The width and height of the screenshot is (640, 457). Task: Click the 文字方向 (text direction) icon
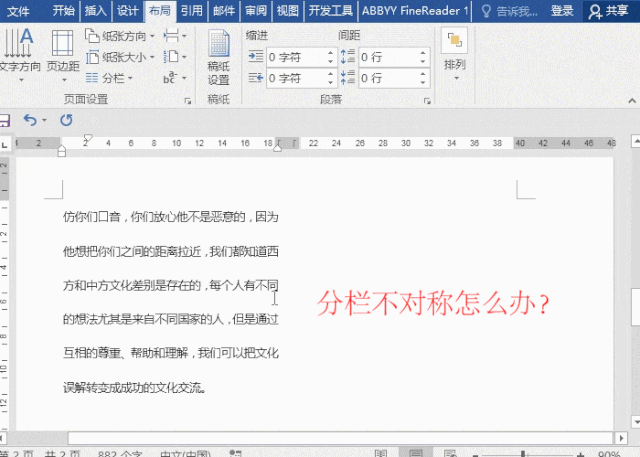(x=22, y=50)
